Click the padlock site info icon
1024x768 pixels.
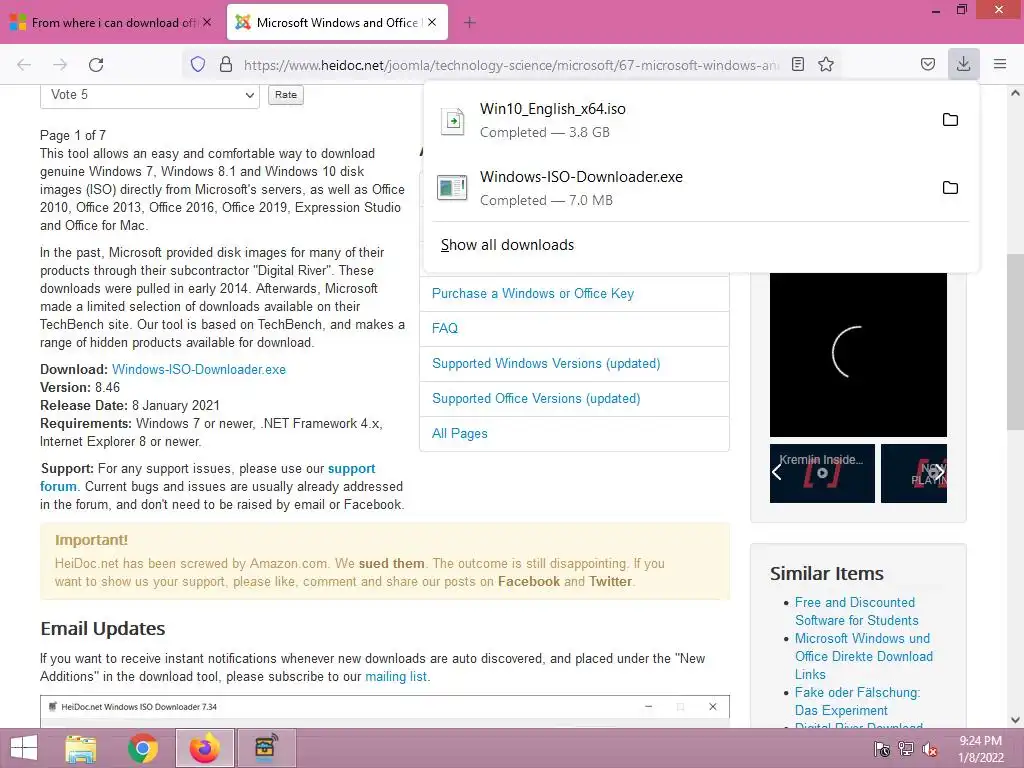(x=226, y=64)
